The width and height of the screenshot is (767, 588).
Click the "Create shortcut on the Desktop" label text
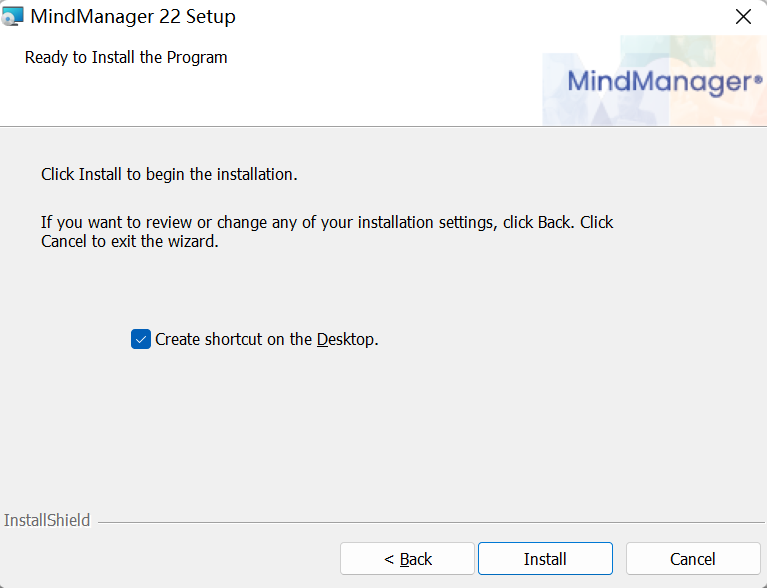(x=266, y=339)
